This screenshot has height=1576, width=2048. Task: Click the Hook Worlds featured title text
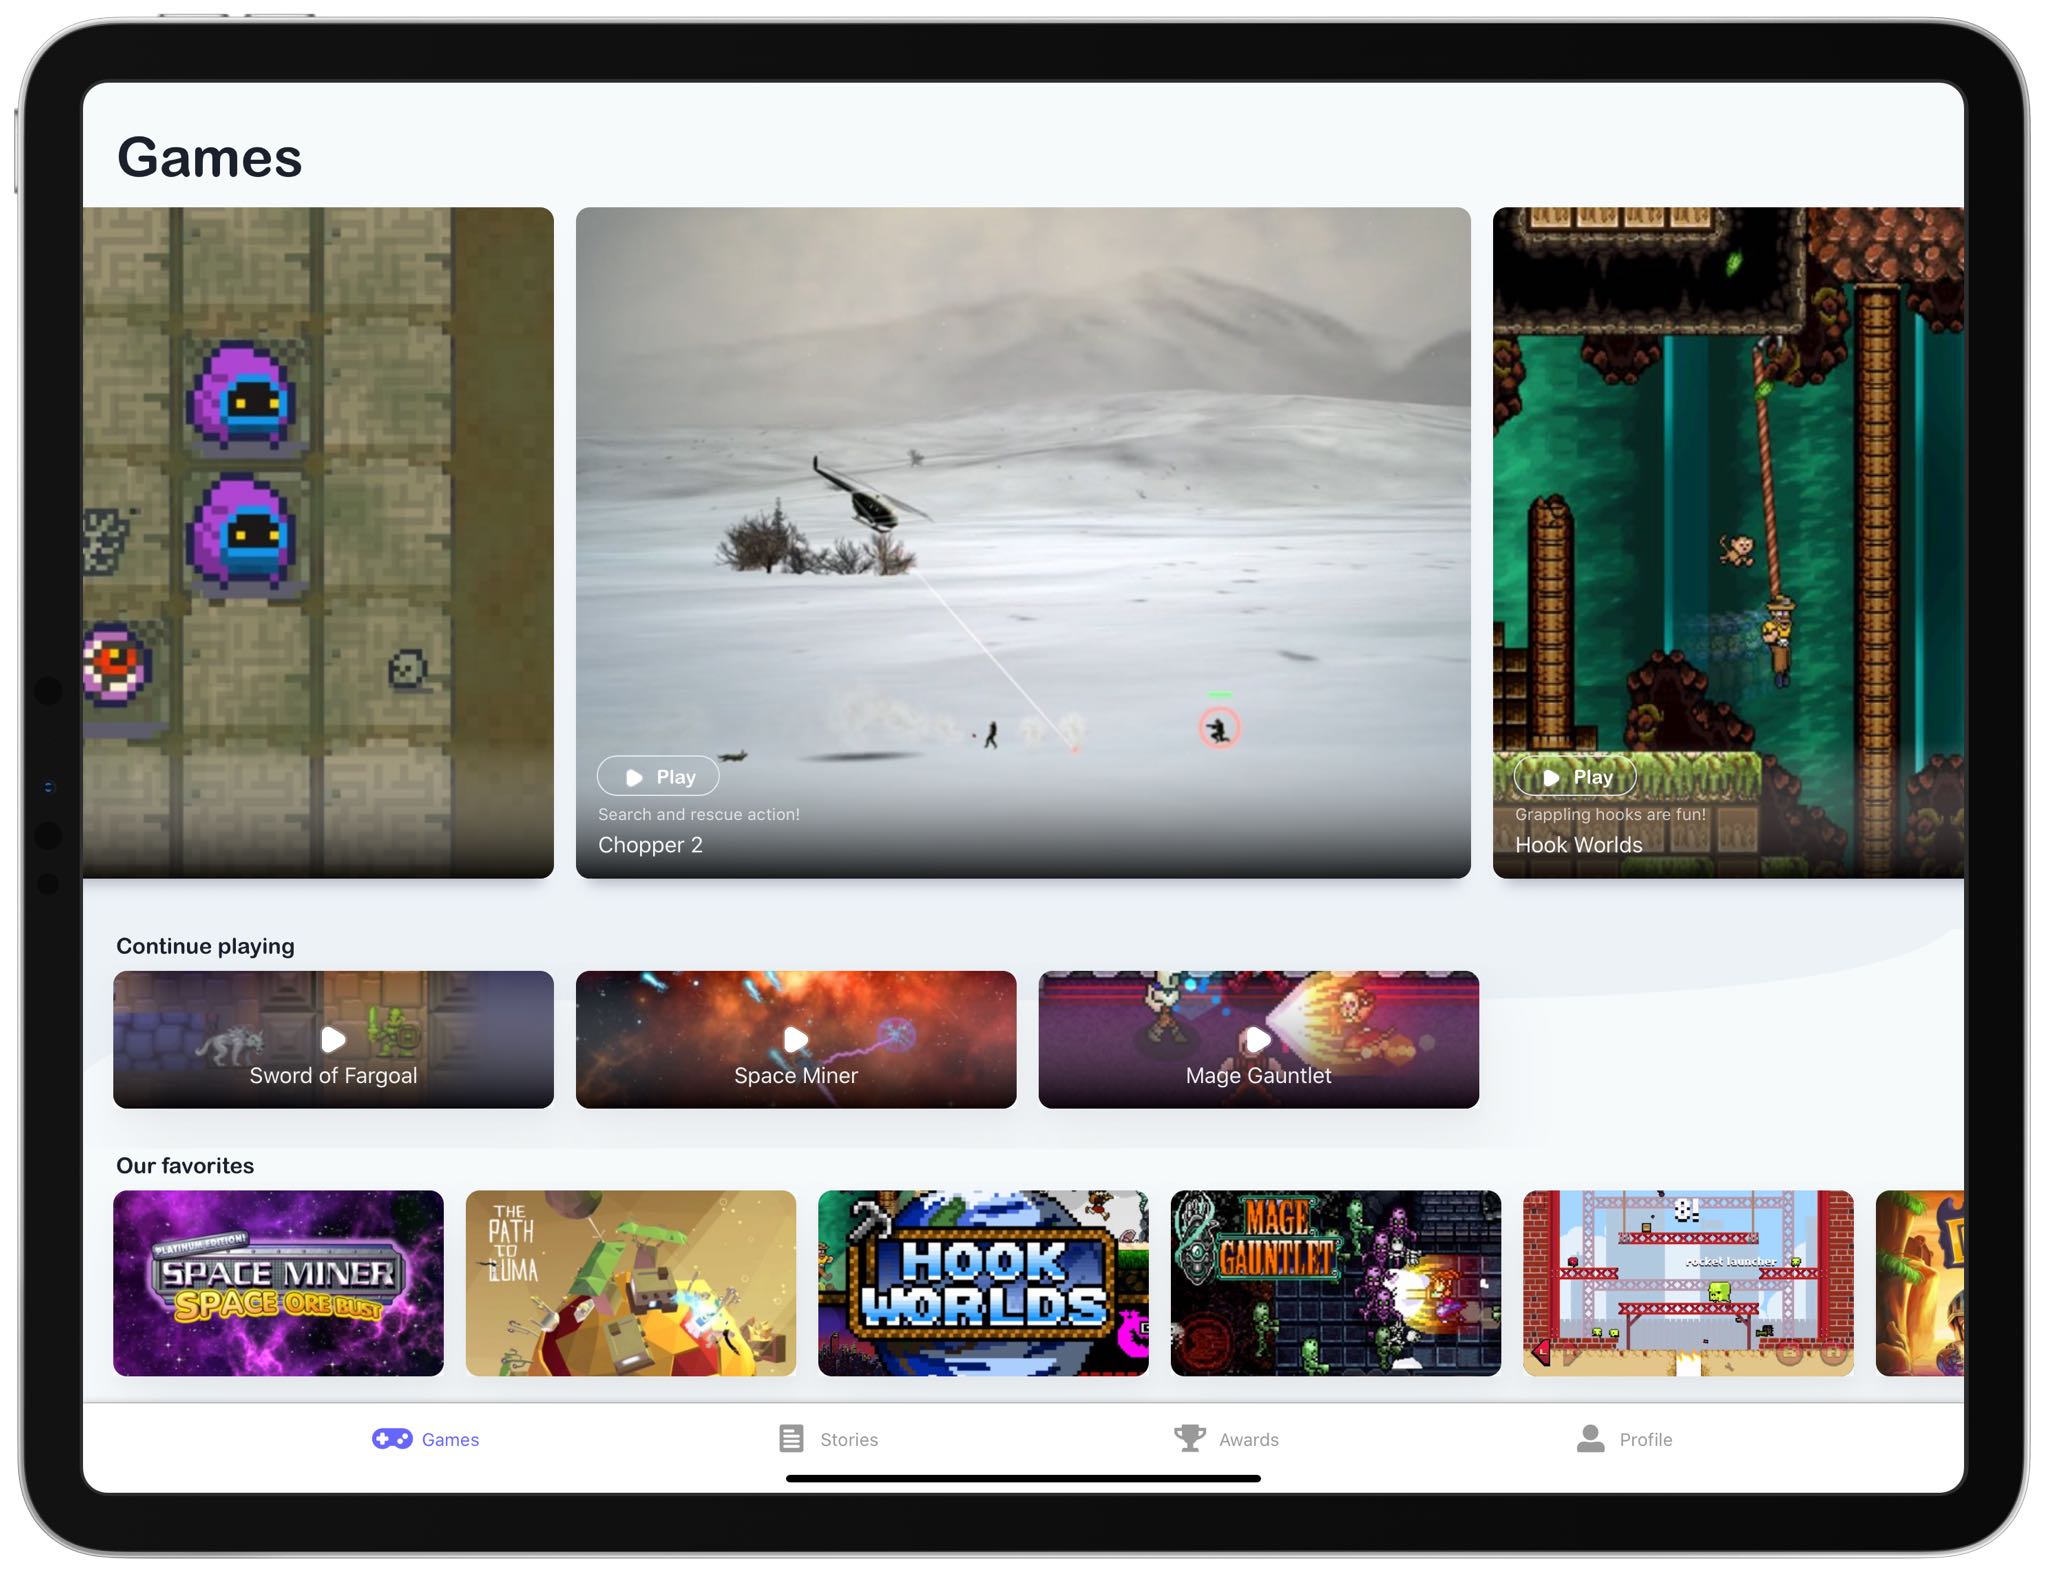(x=1578, y=845)
